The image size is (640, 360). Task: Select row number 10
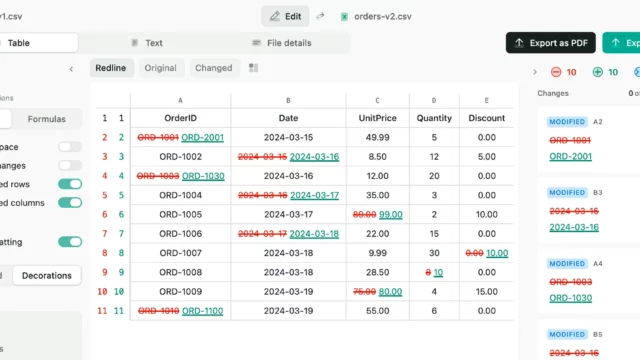pyautogui.click(x=110, y=291)
